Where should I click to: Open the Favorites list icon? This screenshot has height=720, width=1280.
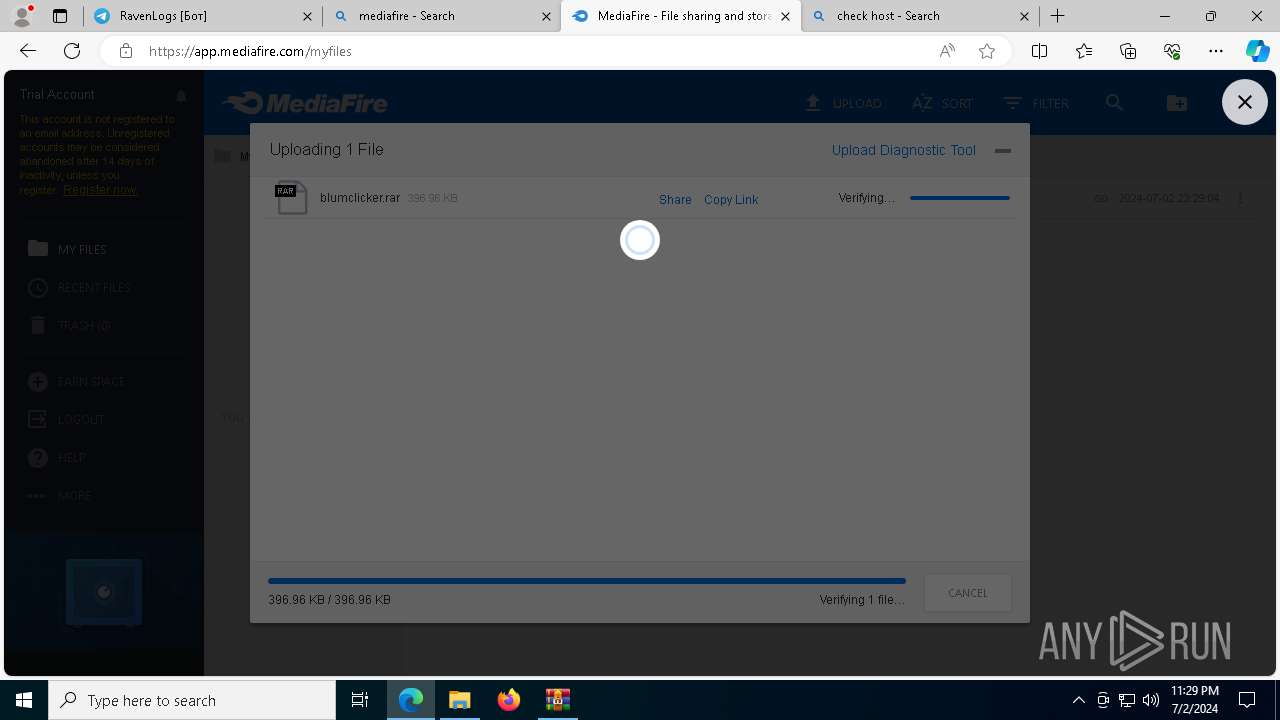[1084, 51]
